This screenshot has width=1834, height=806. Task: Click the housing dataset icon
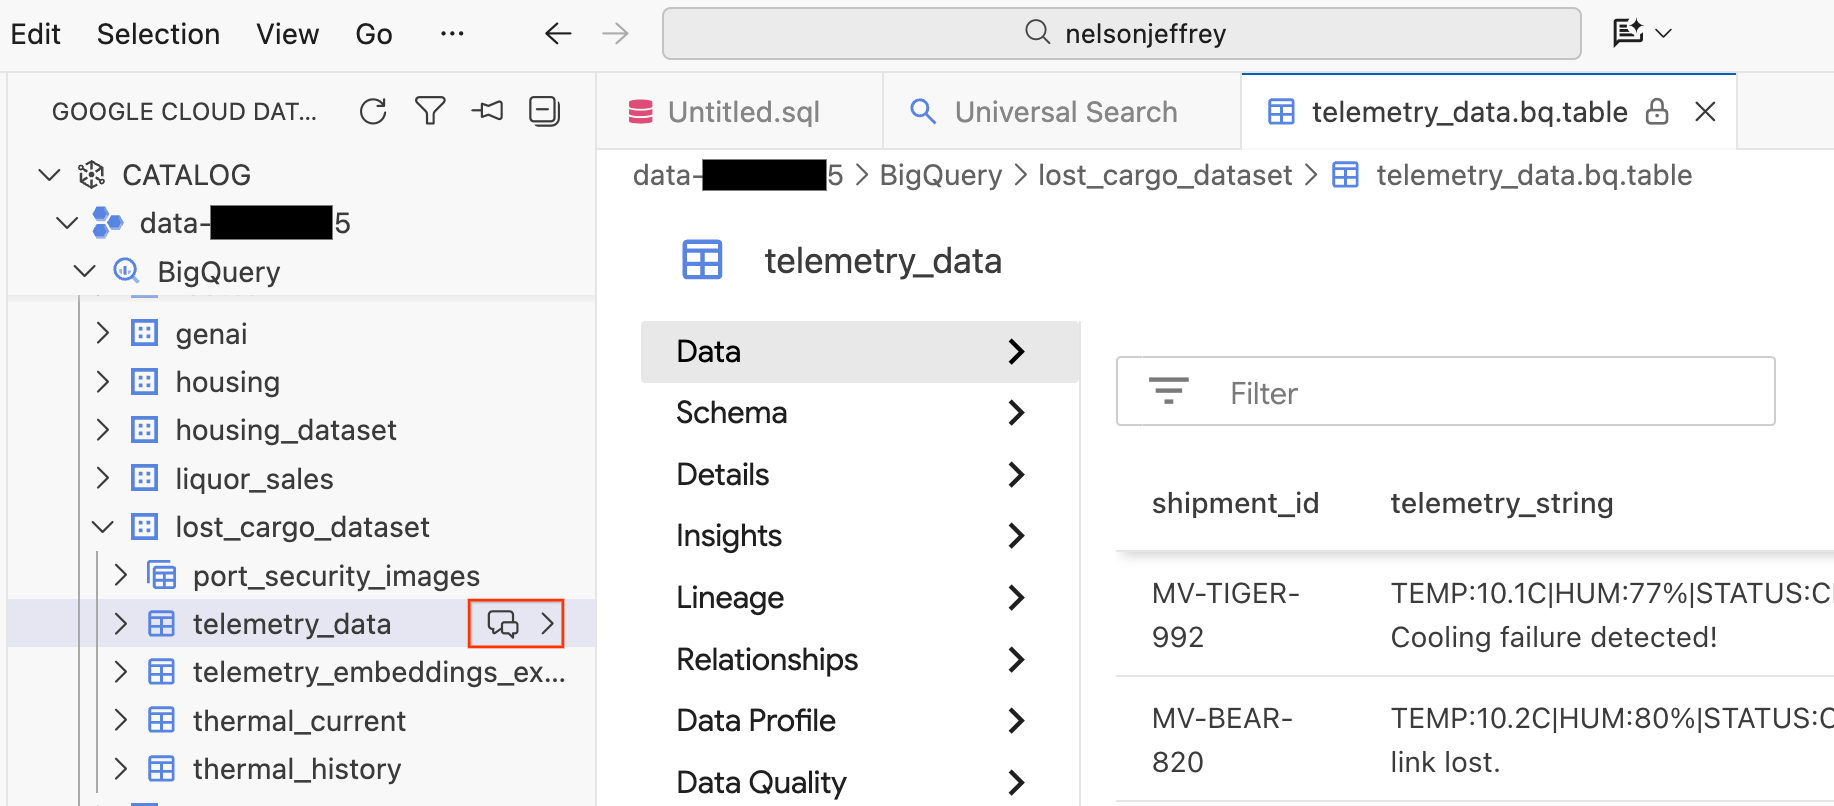click(x=144, y=381)
